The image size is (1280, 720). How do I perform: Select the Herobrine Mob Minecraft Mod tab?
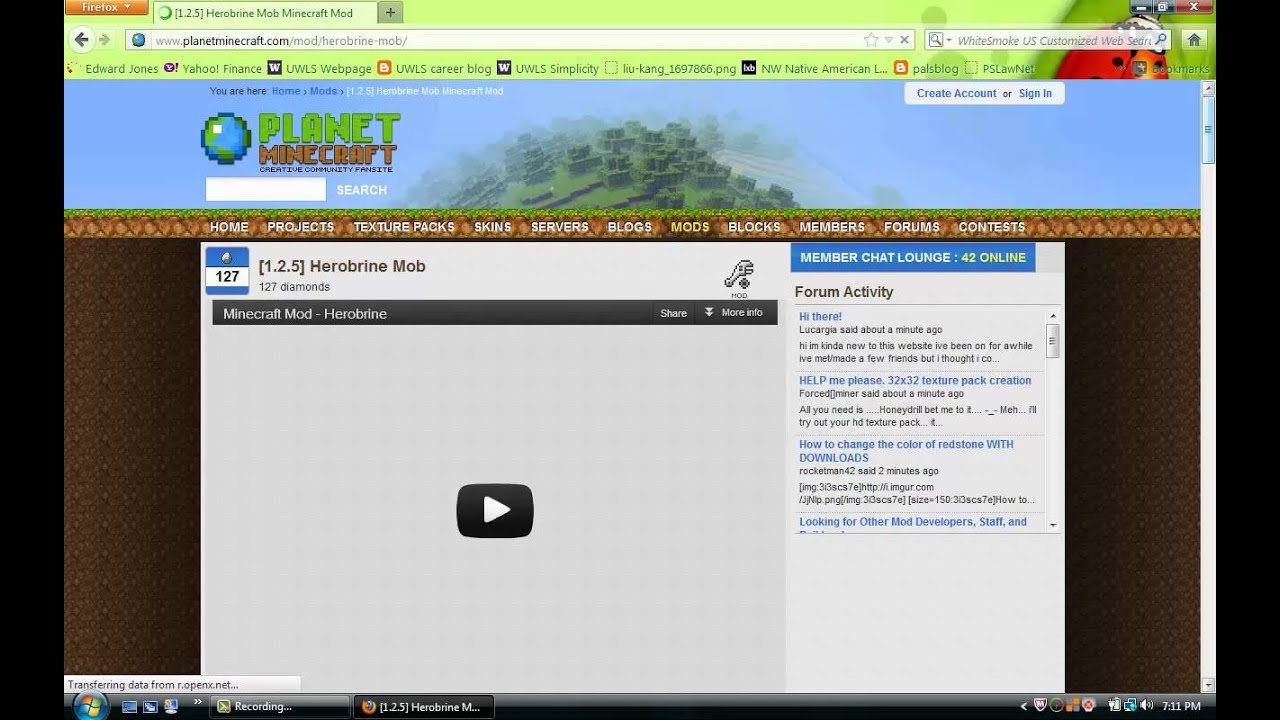click(x=264, y=13)
